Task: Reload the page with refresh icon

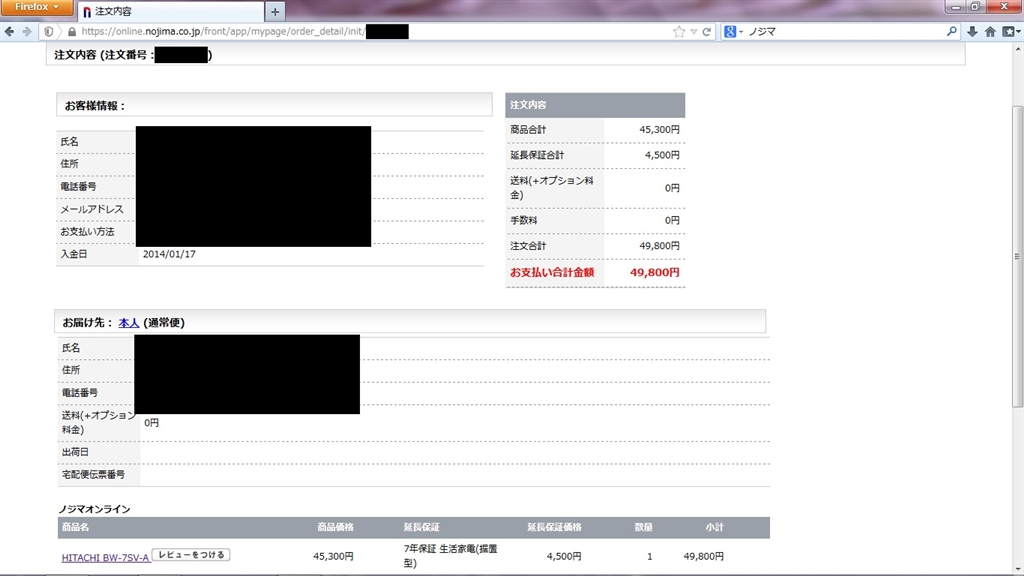Action: coord(707,31)
